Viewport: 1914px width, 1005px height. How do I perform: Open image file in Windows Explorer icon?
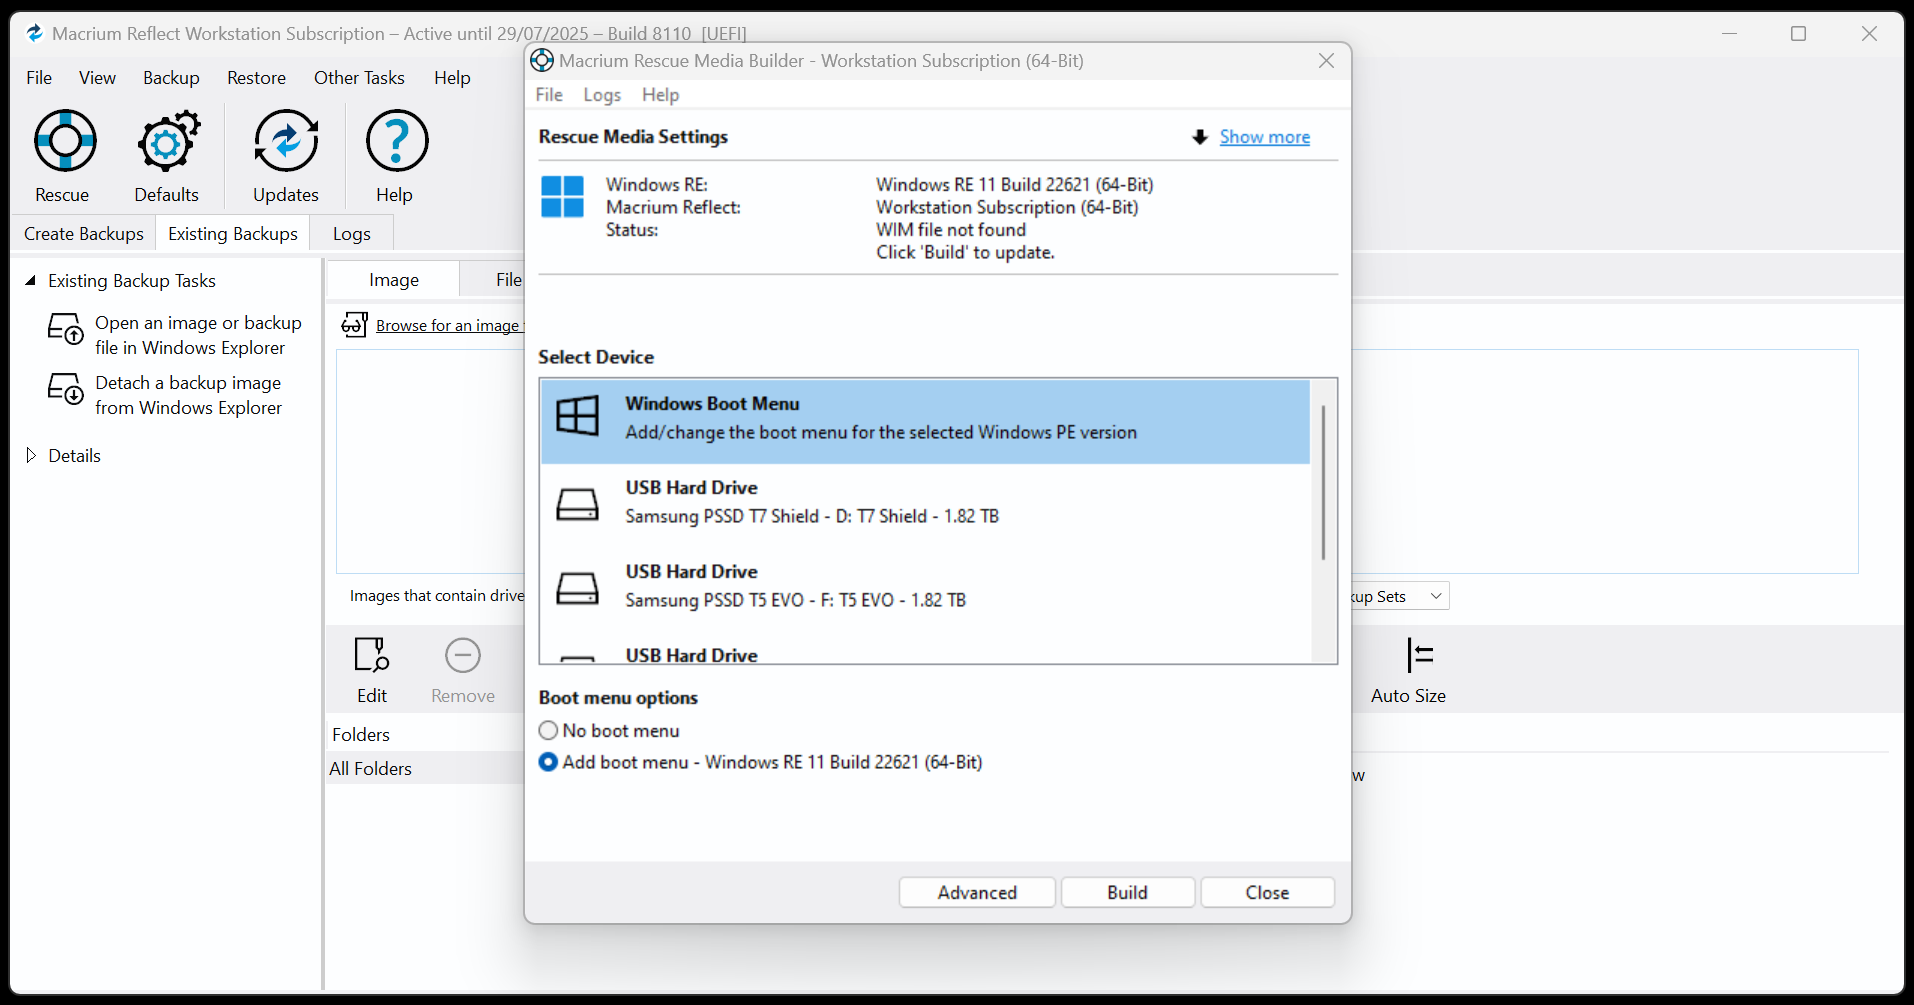point(66,329)
